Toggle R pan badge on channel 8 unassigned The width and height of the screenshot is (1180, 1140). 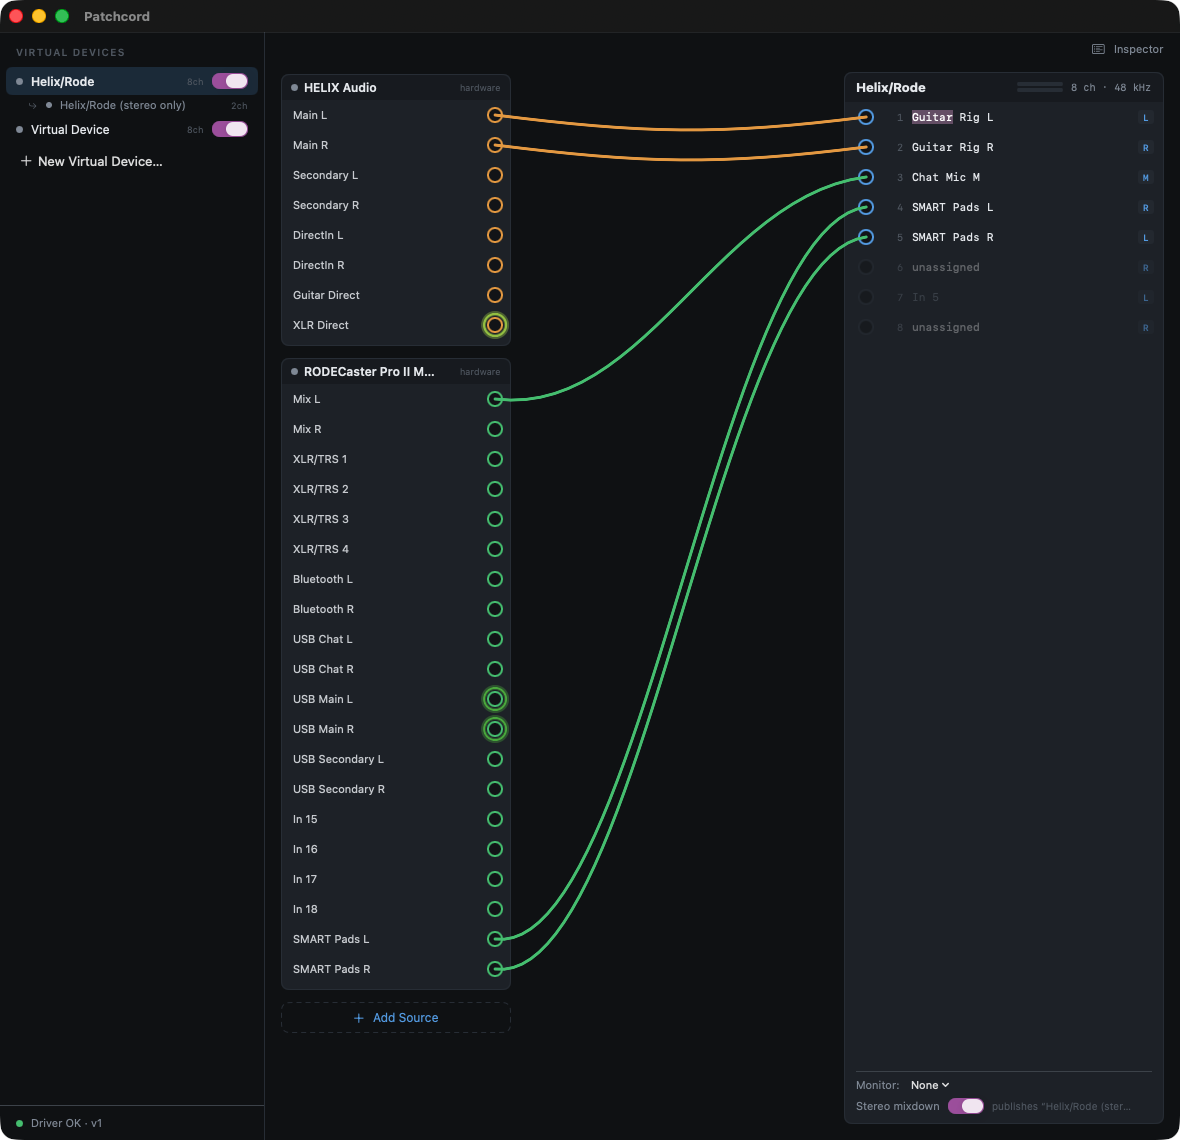1145,327
